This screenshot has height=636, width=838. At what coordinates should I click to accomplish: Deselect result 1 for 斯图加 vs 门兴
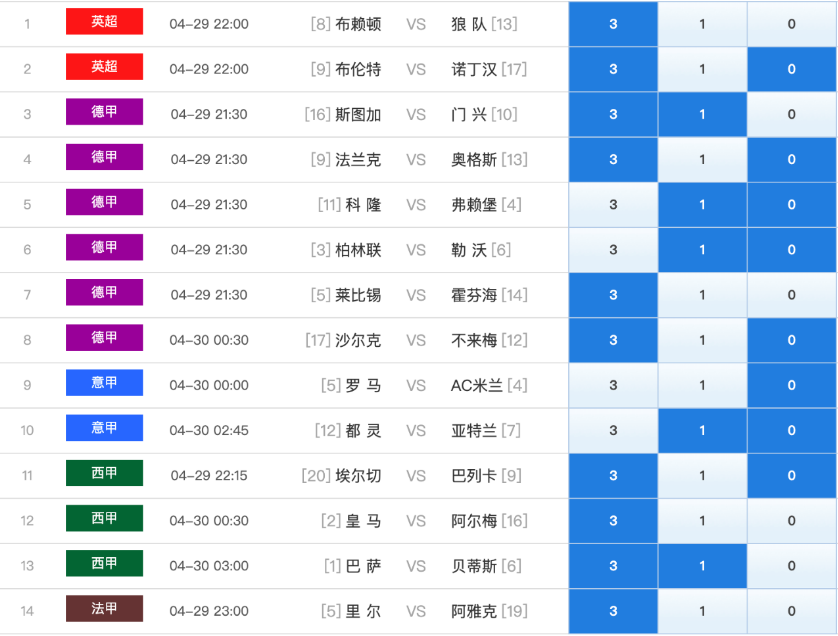click(702, 114)
